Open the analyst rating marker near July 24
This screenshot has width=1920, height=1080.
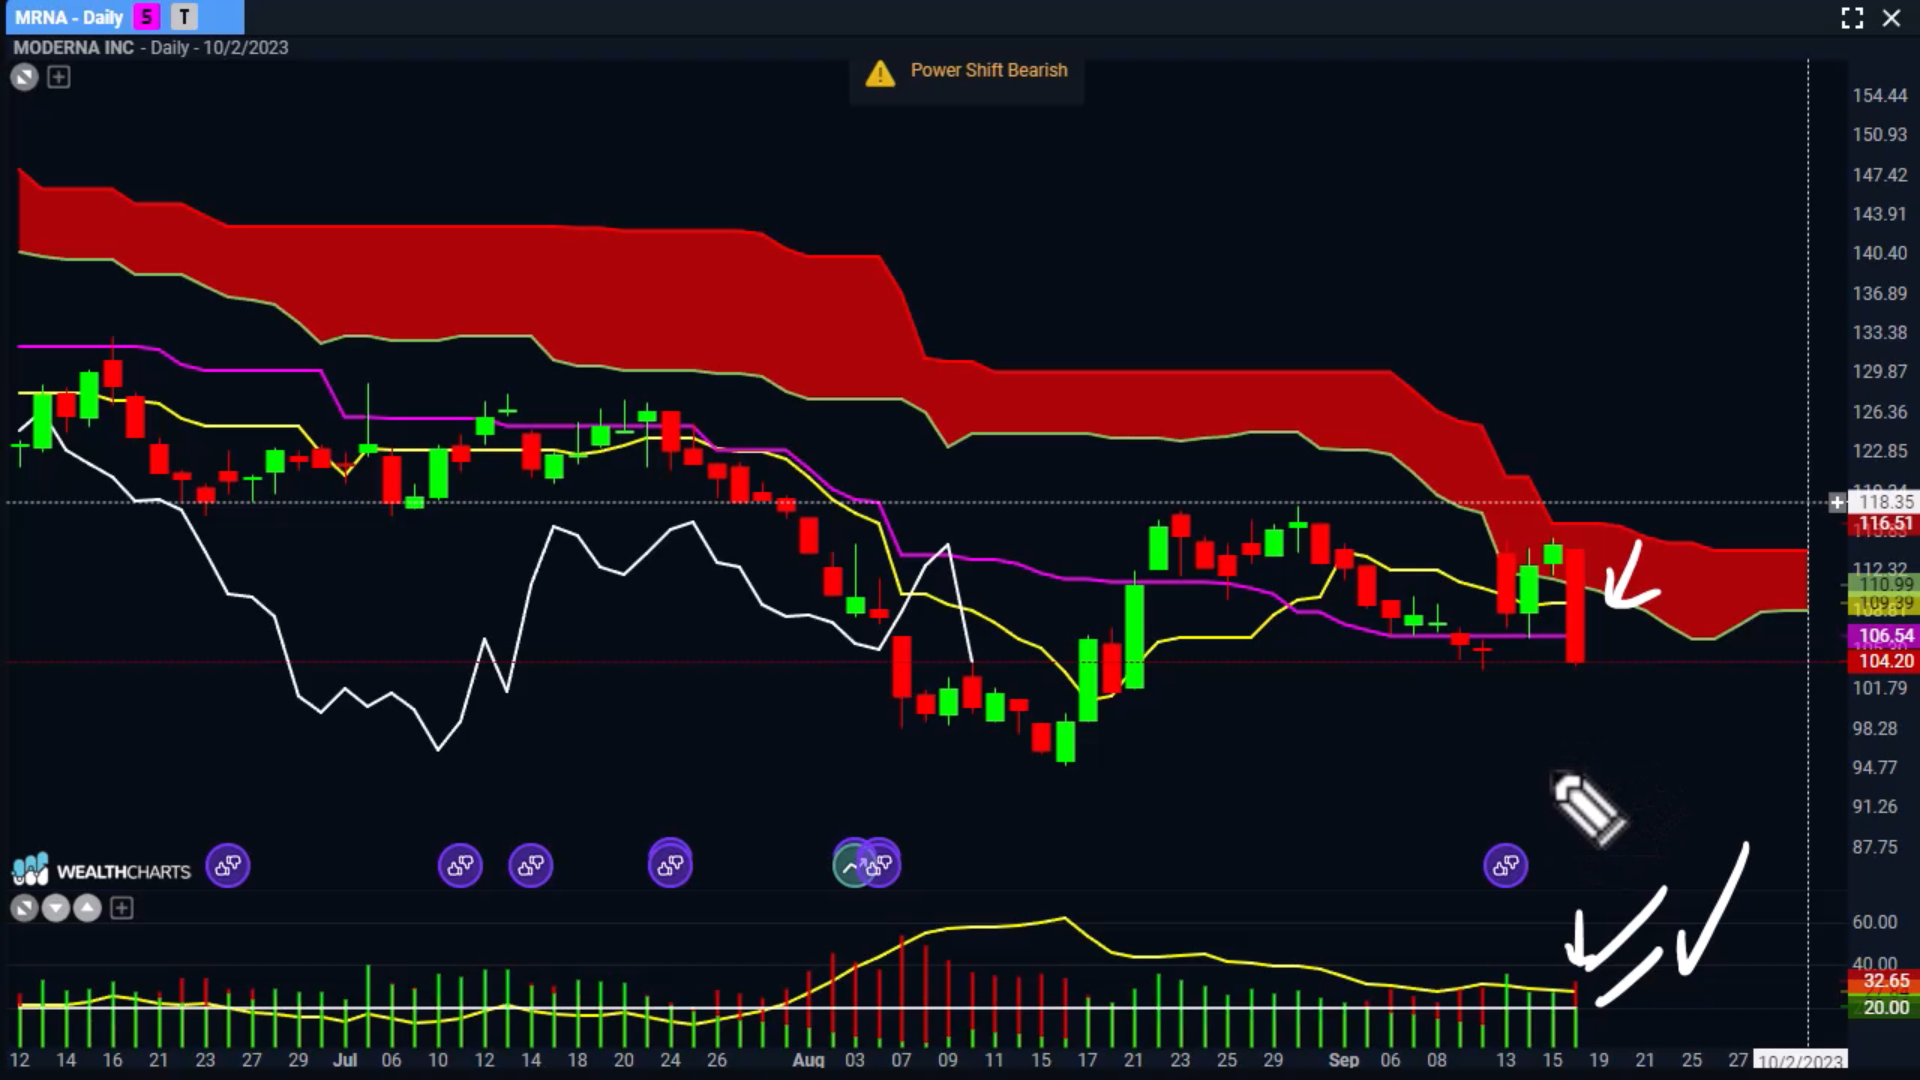670,863
